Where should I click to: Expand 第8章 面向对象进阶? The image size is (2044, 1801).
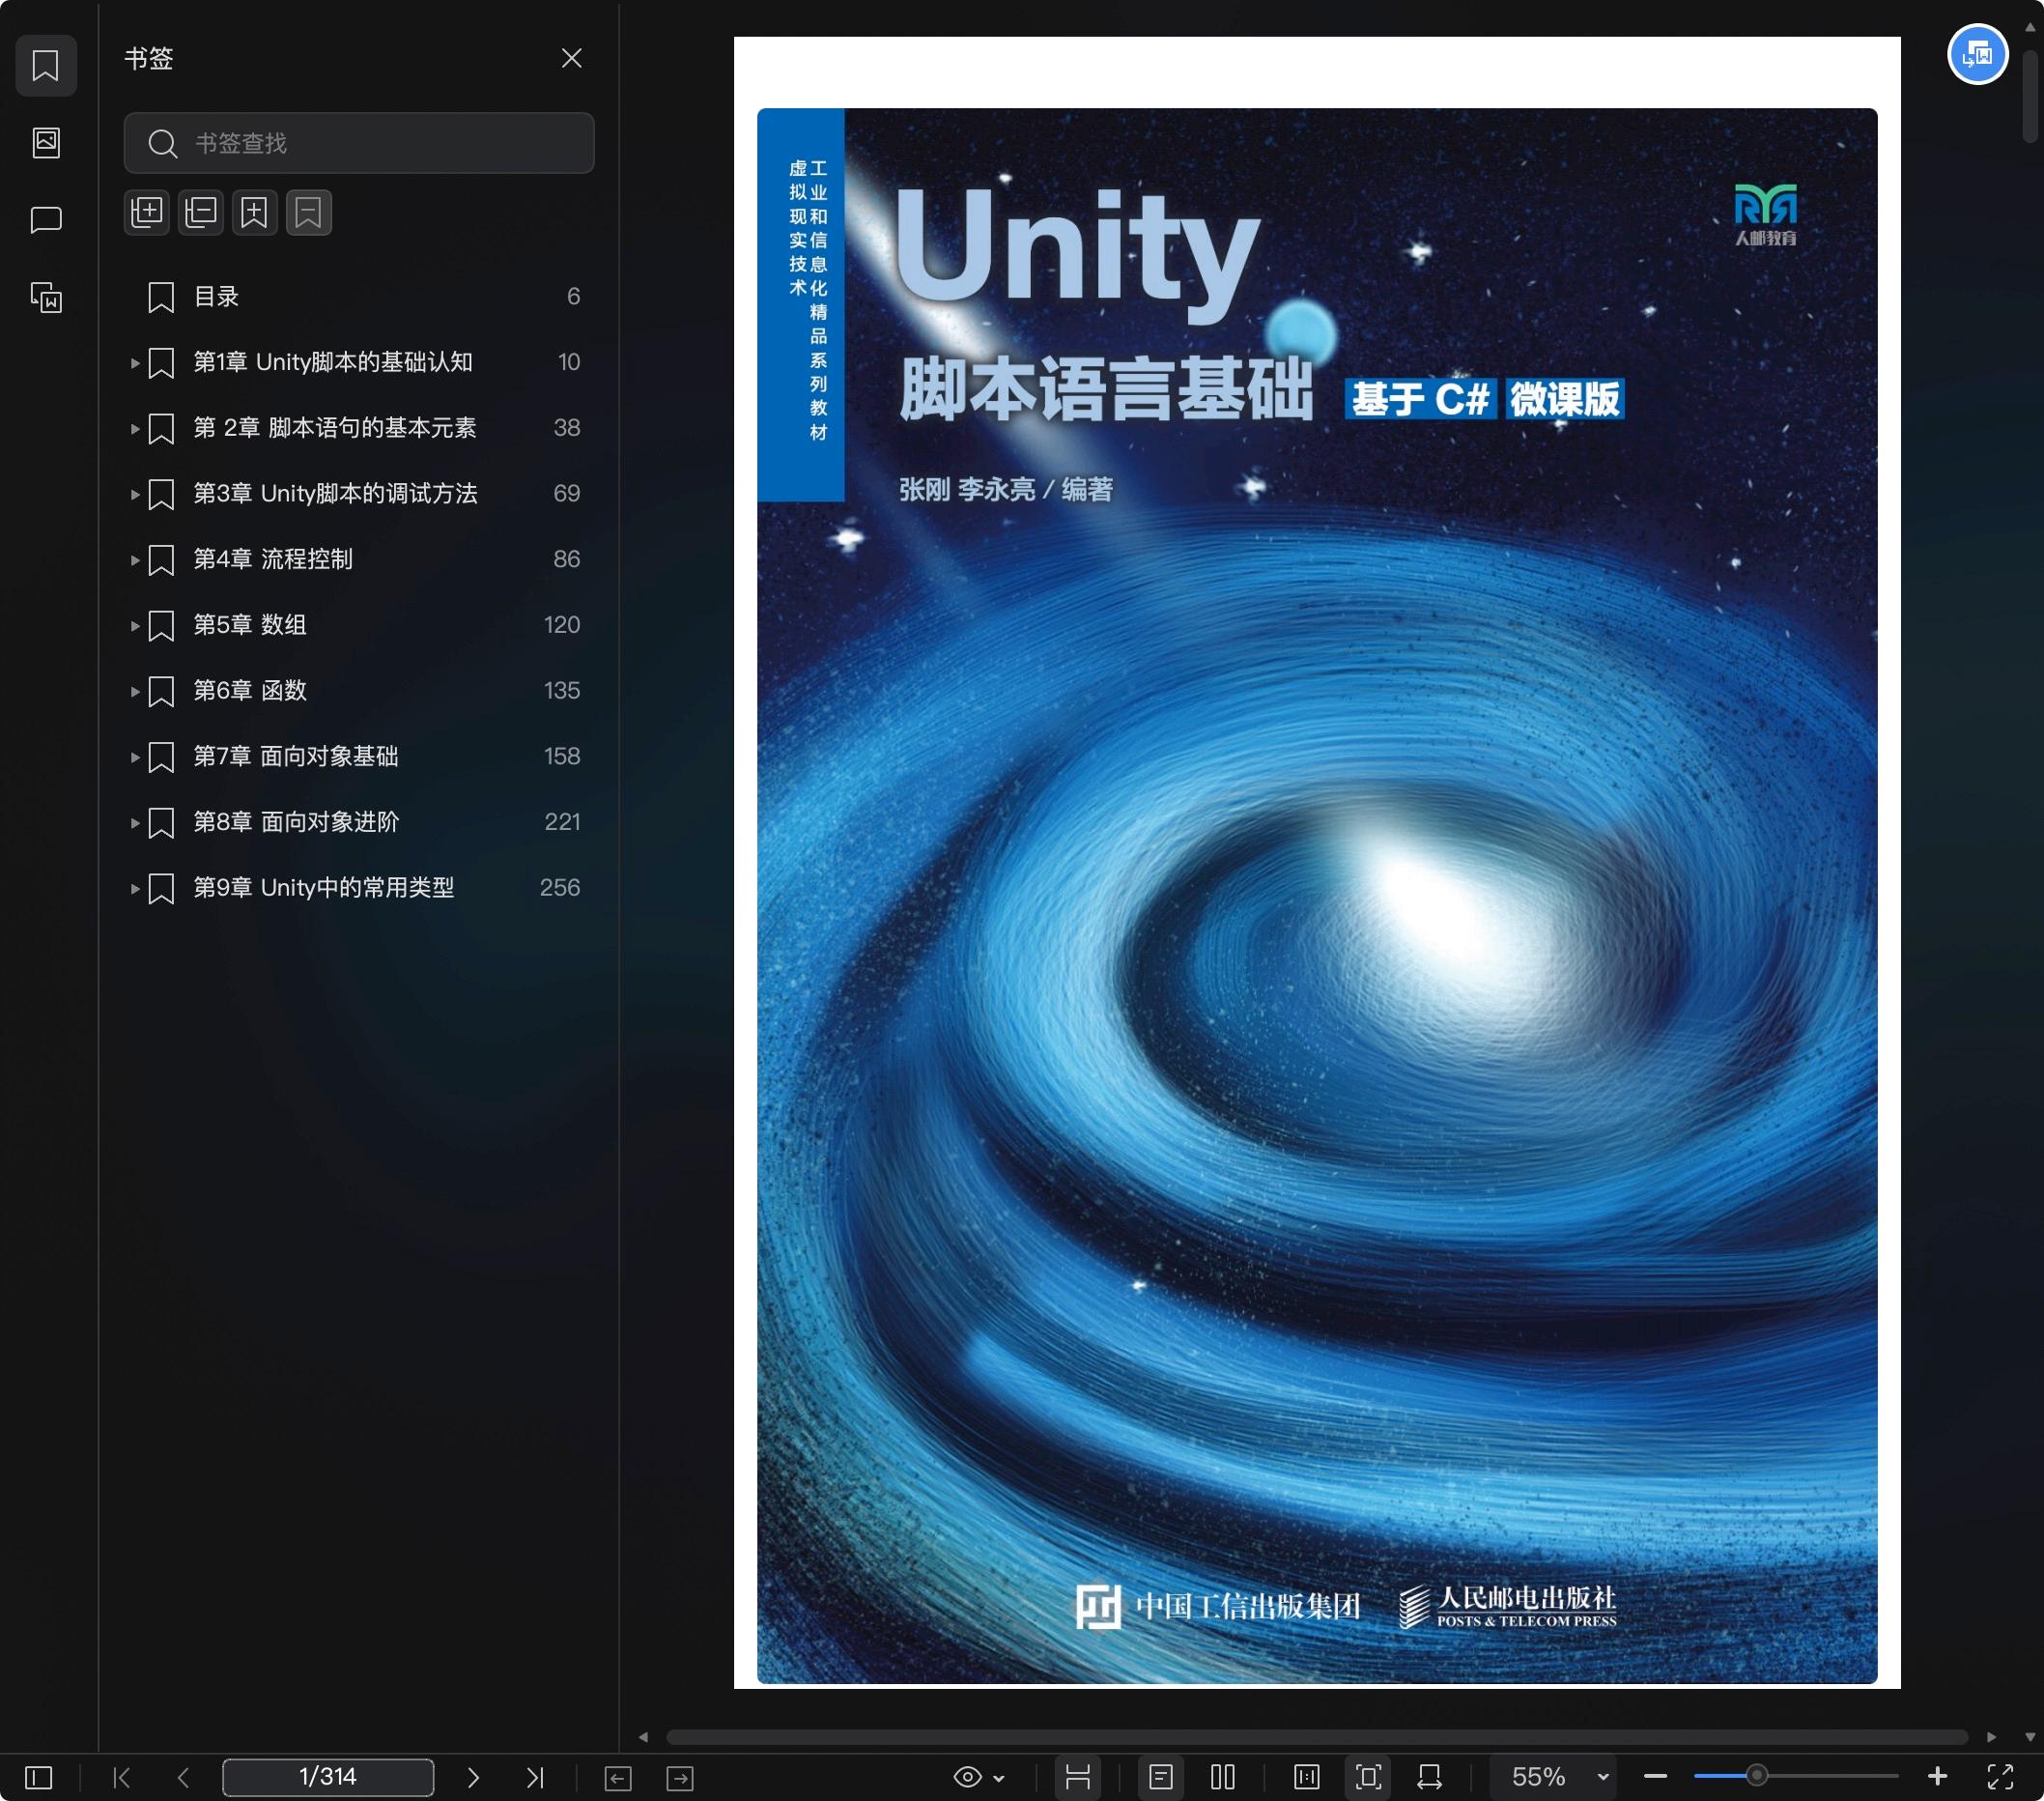pyautogui.click(x=134, y=822)
